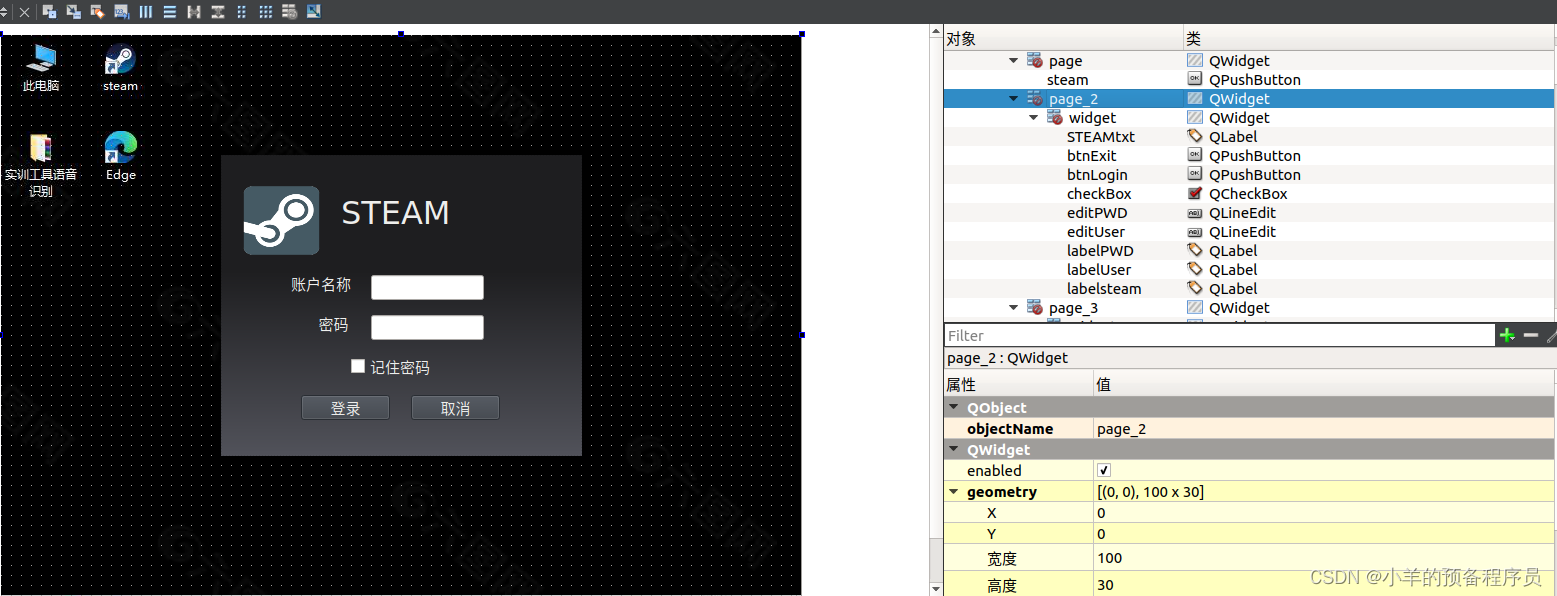This screenshot has width=1557, height=596.
Task: Collapse the QWidget property group
Action: tap(954, 449)
